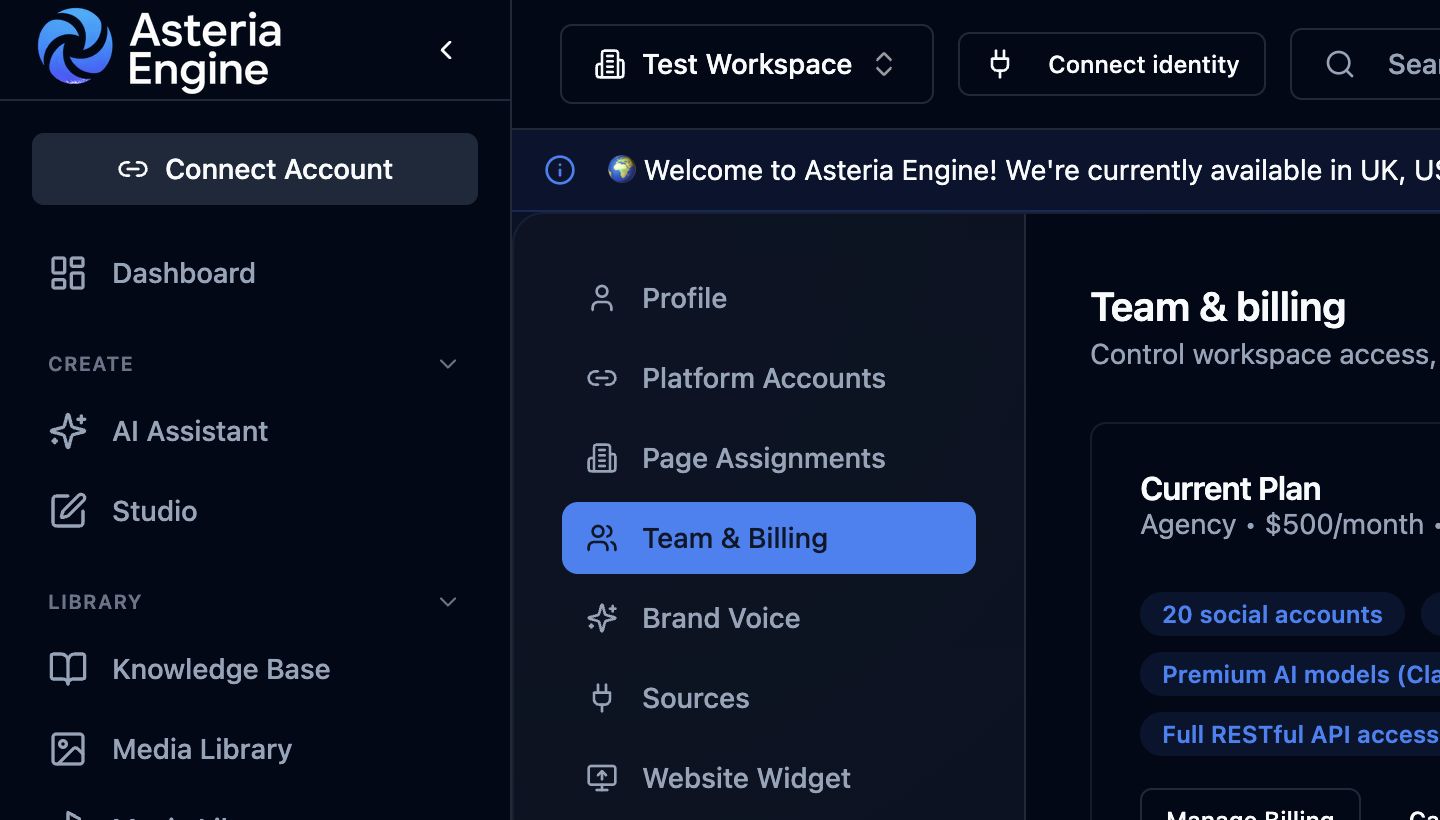Select the Team & Billing tab
1440x820 pixels.
tap(769, 538)
